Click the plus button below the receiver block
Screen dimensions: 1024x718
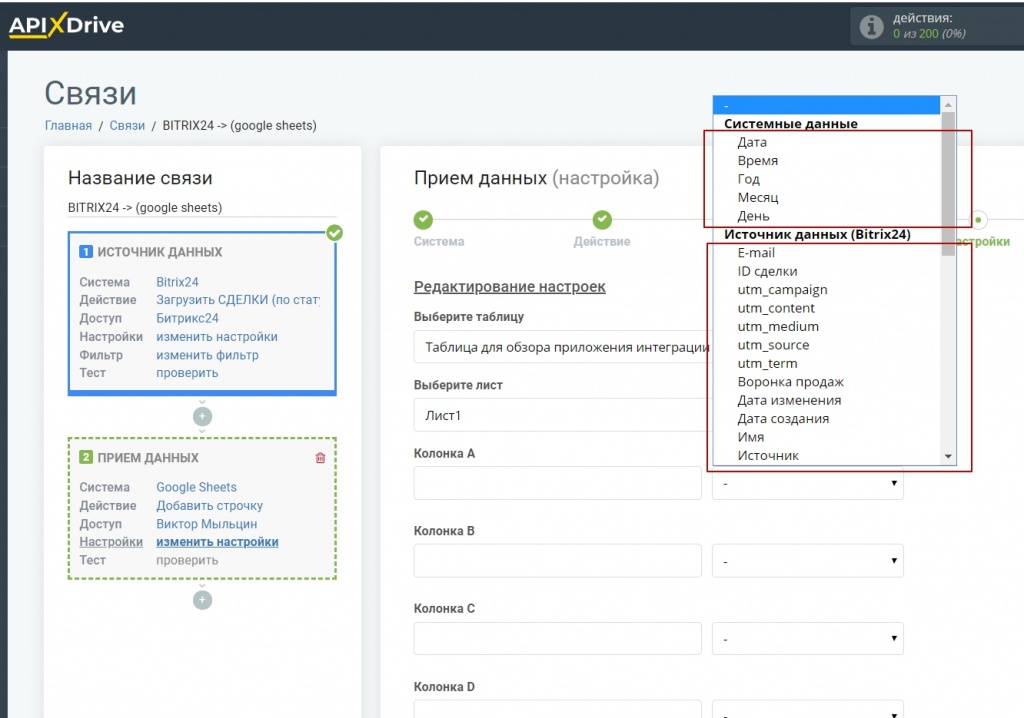pyautogui.click(x=202, y=600)
